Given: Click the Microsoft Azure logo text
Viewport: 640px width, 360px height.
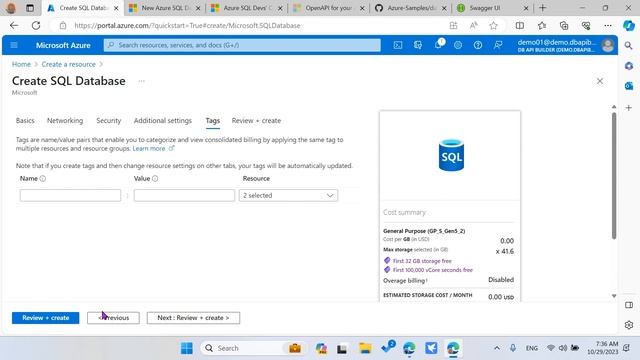Looking at the screenshot, I should (63, 45).
